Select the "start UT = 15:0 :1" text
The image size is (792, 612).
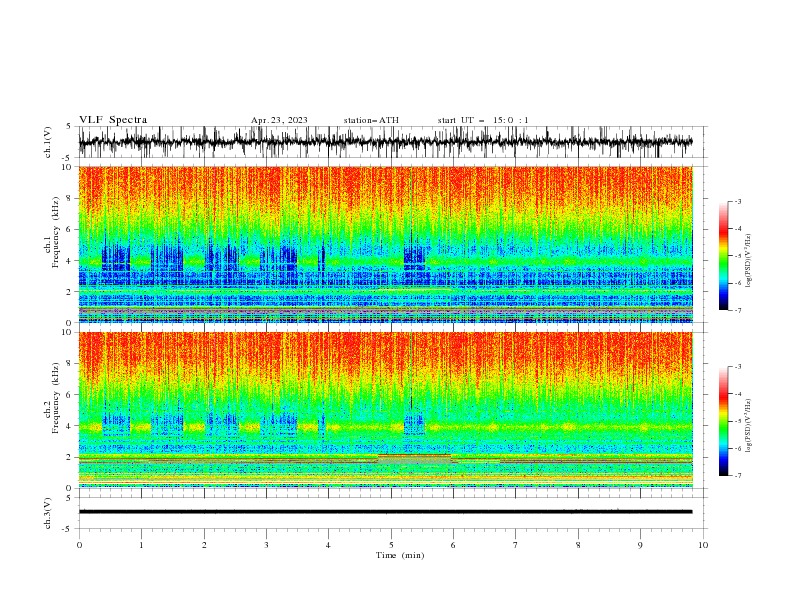point(483,120)
